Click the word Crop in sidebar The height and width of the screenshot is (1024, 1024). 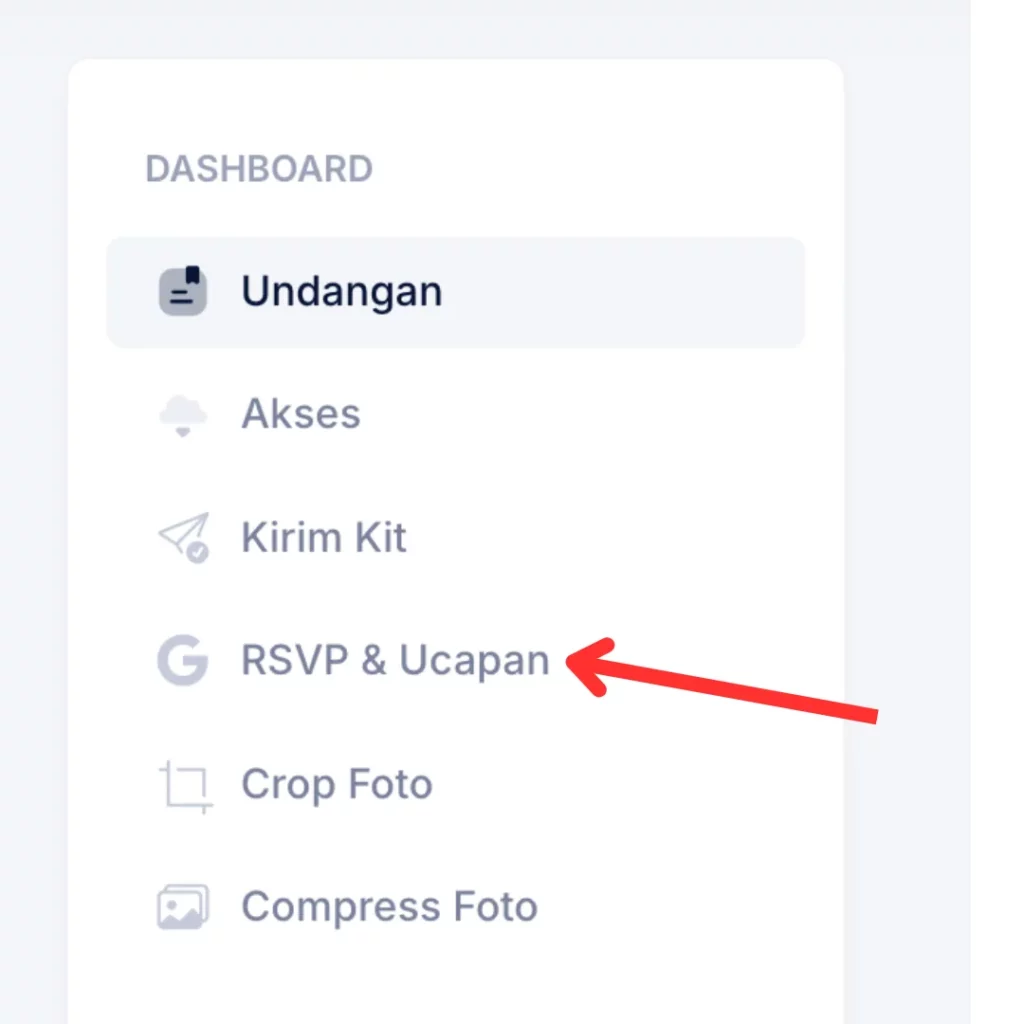click(x=288, y=785)
